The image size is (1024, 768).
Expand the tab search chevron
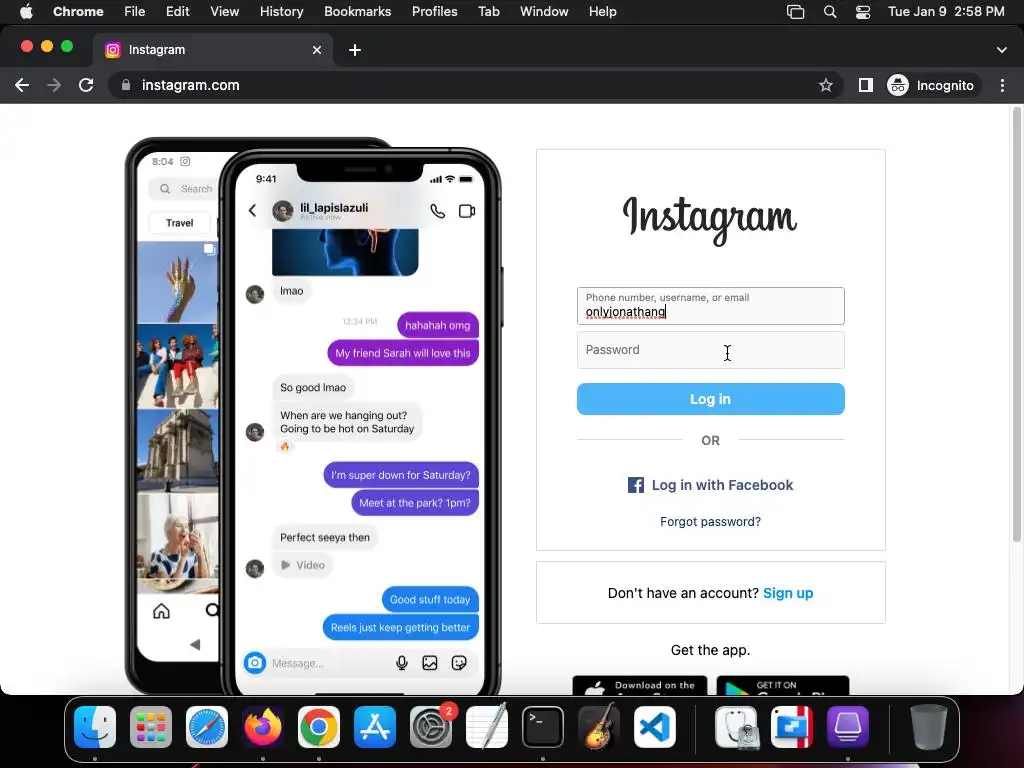(1002, 50)
